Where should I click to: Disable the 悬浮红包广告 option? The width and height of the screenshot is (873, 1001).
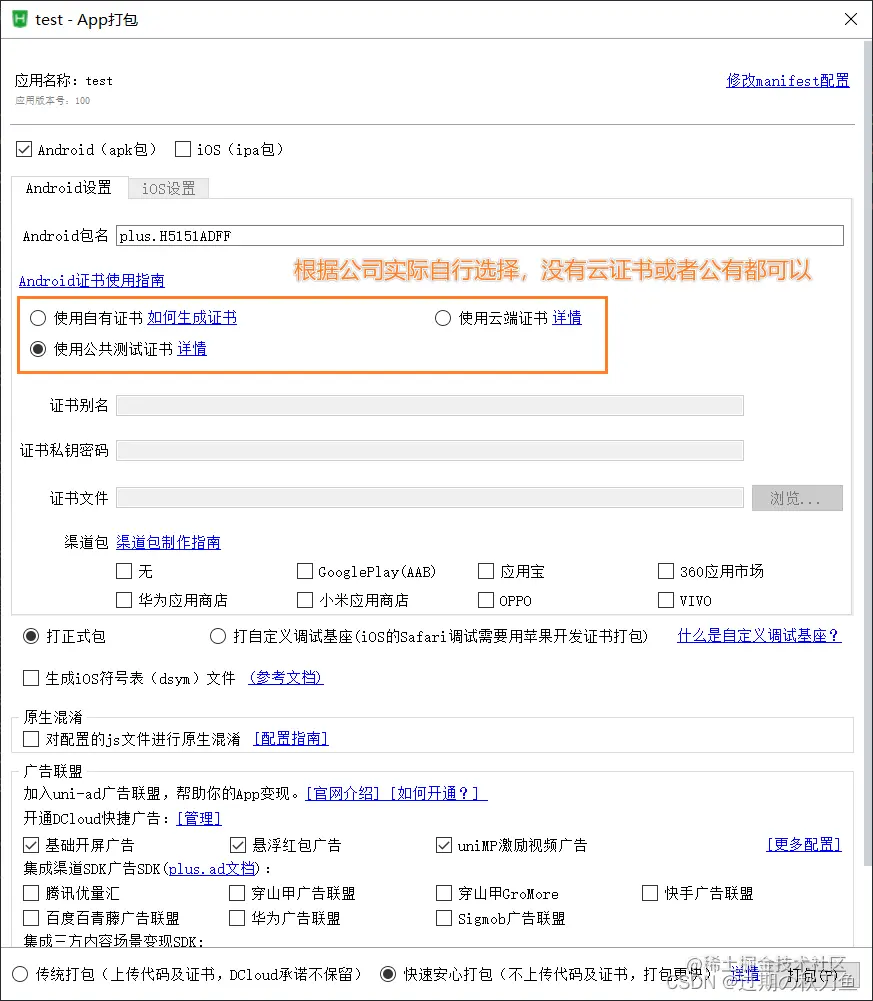238,844
